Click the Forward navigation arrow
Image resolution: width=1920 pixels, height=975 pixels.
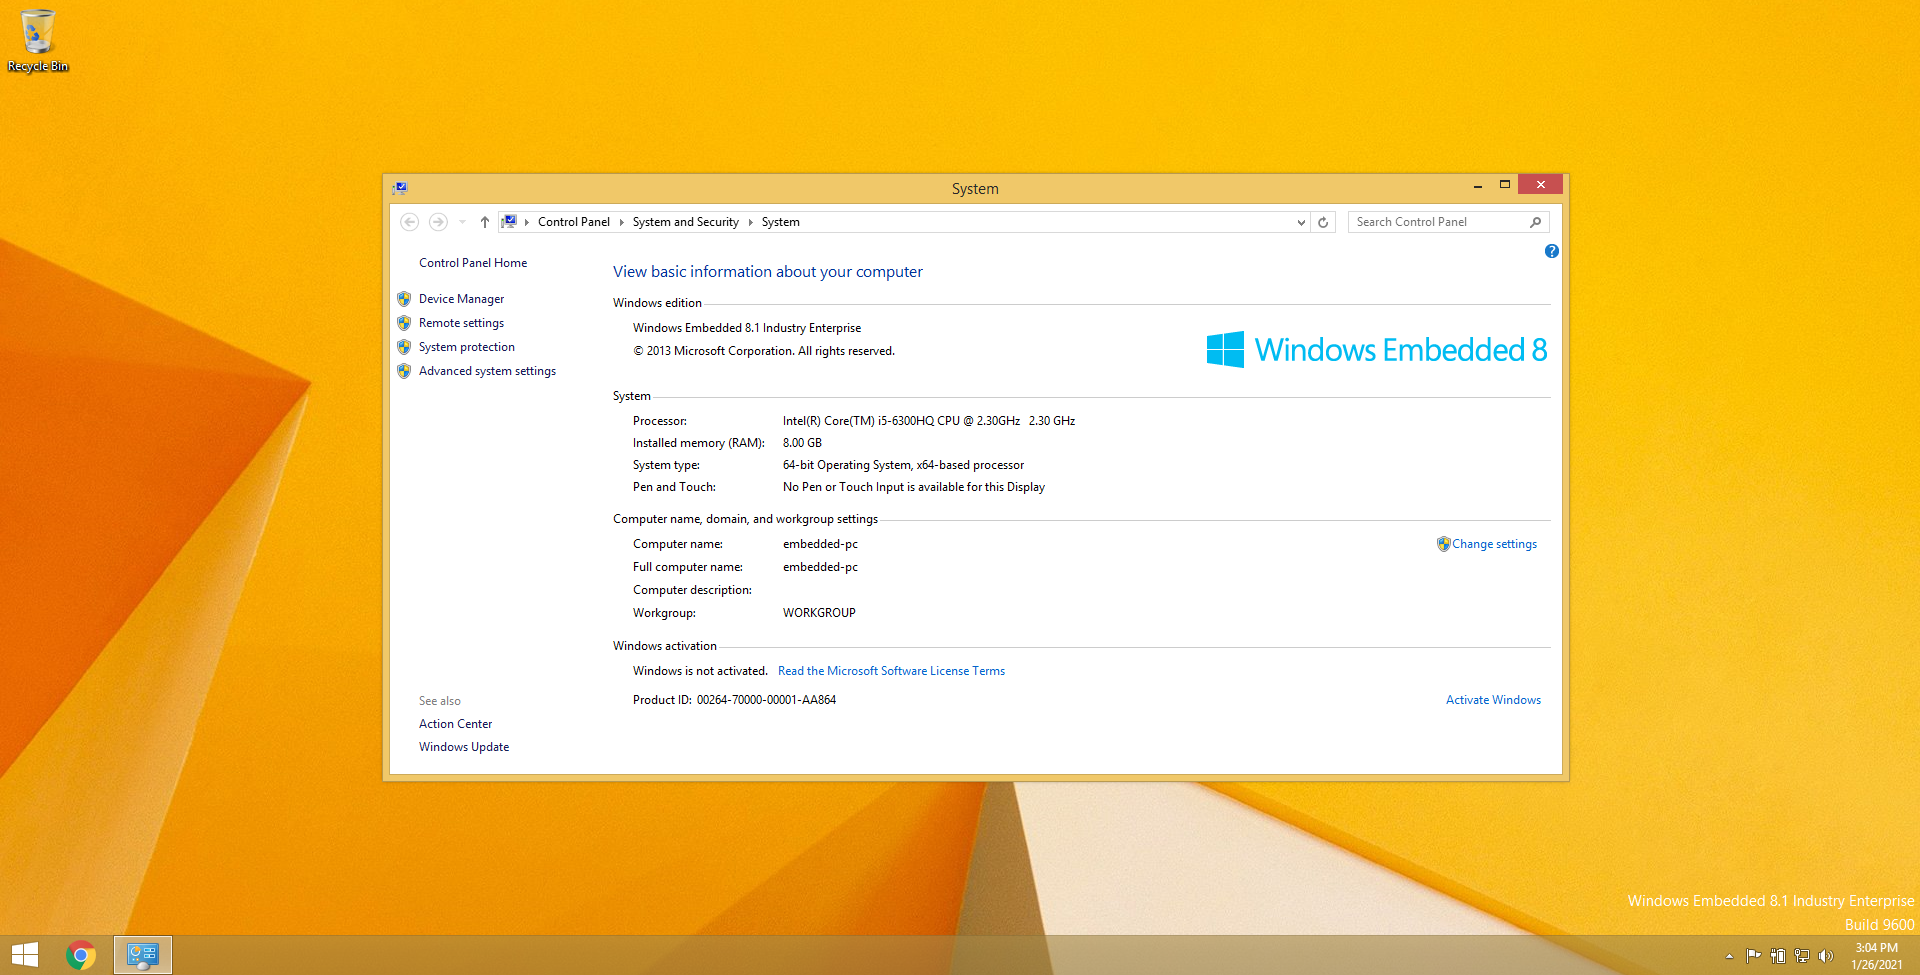click(x=438, y=222)
